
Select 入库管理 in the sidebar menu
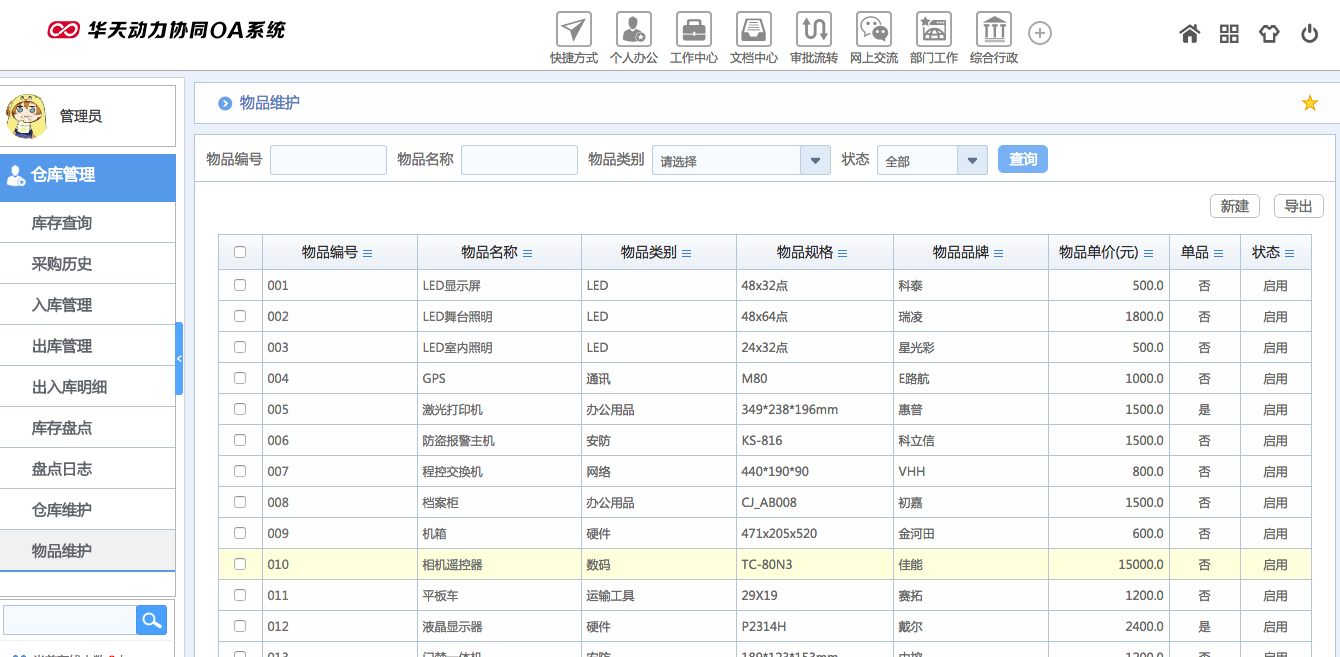coord(62,305)
